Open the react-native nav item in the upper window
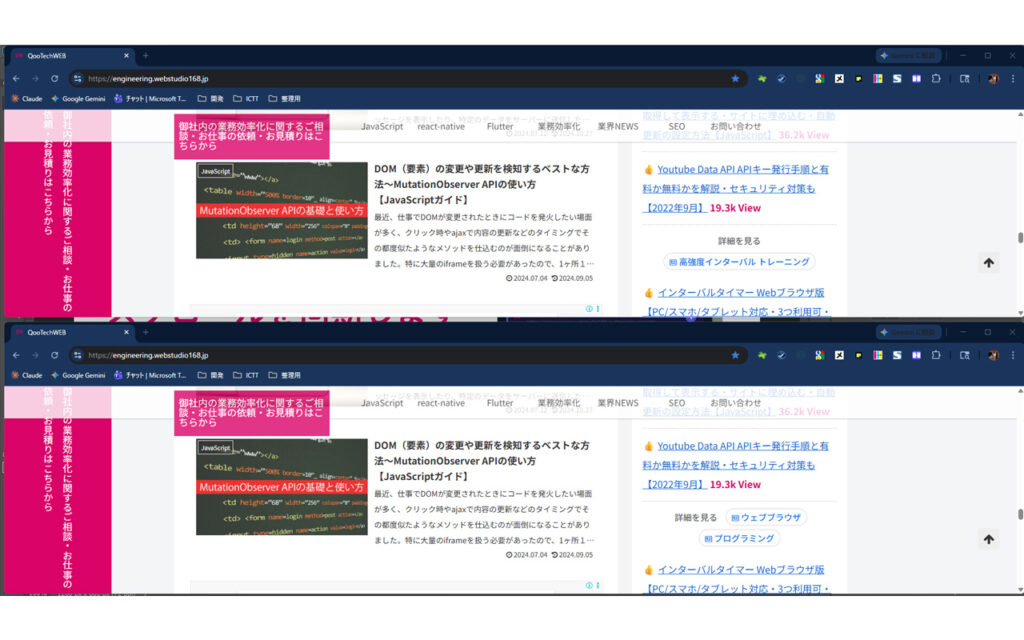 [441, 126]
